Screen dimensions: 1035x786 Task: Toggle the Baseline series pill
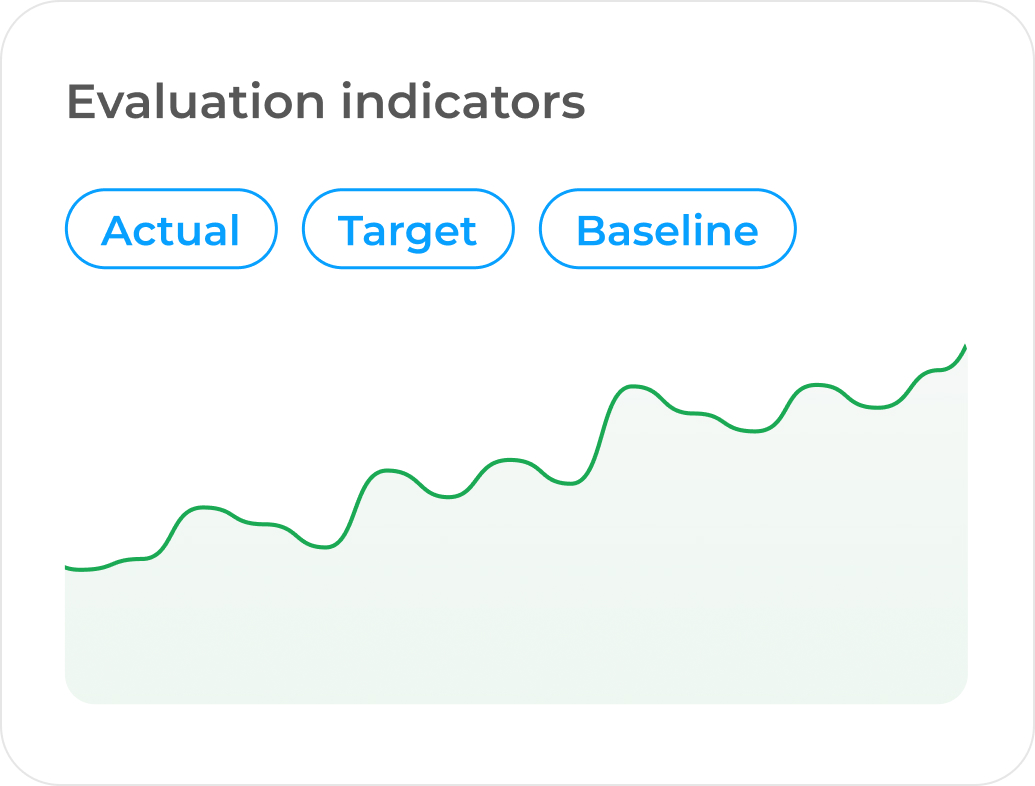click(667, 229)
